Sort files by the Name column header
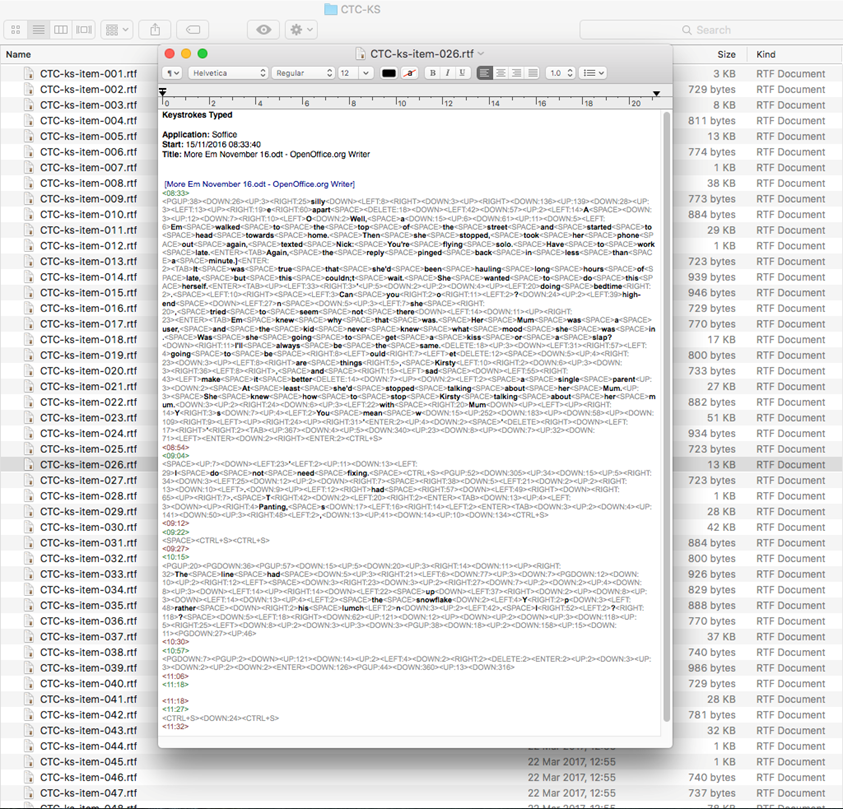 pyautogui.click(x=20, y=54)
